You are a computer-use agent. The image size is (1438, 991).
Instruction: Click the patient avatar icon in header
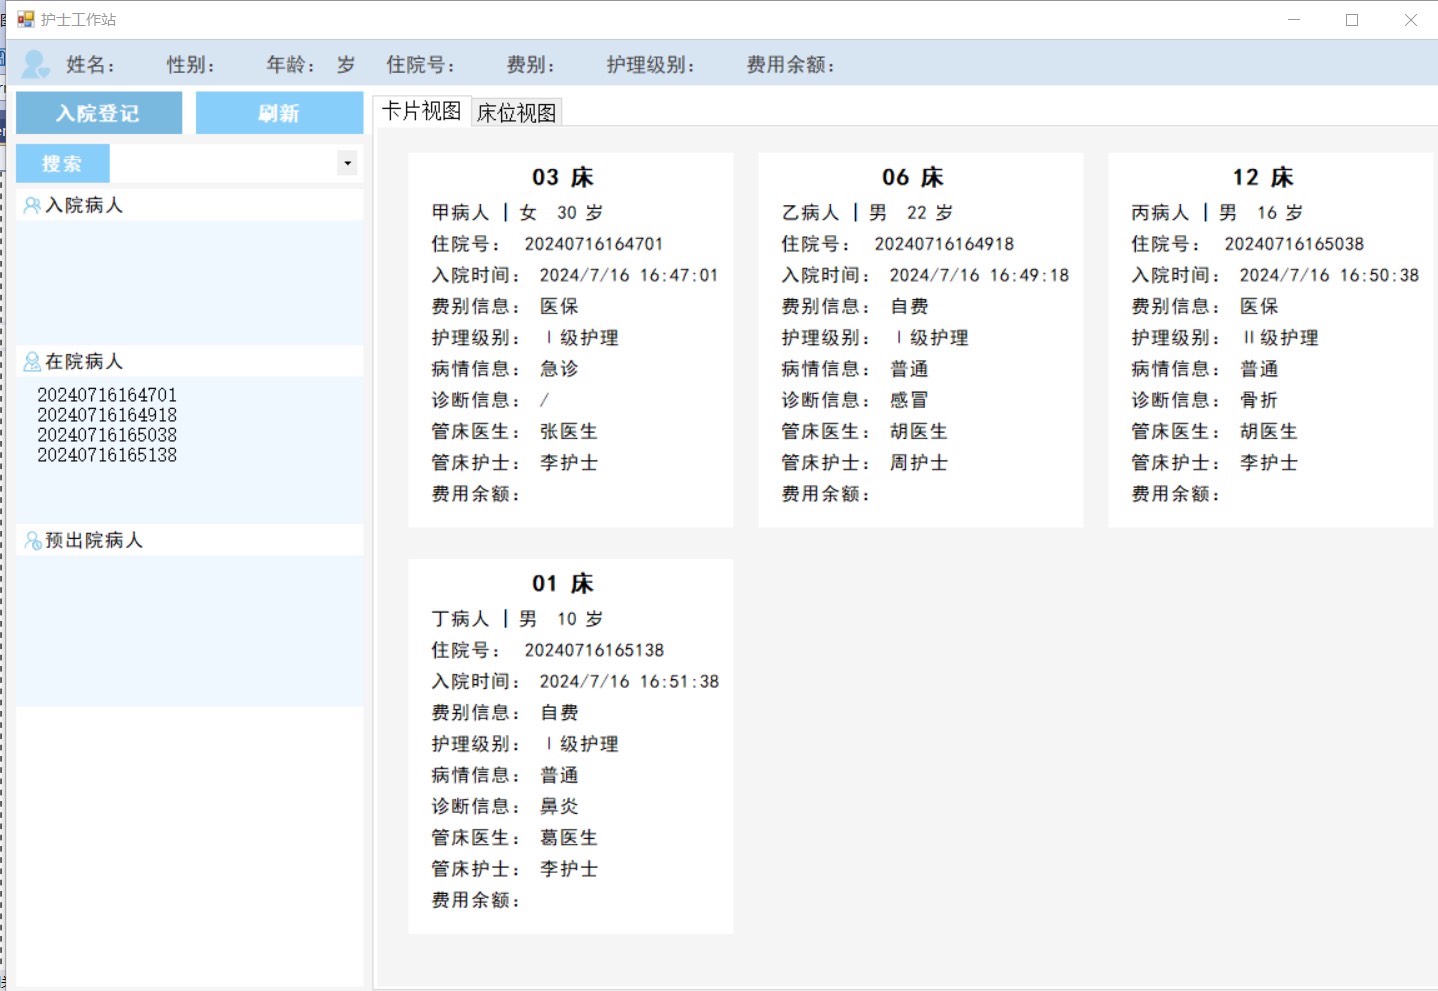36,64
